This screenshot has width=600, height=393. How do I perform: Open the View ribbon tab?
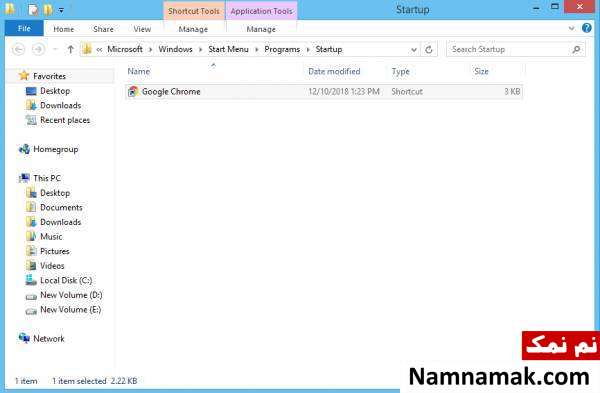tap(142, 29)
